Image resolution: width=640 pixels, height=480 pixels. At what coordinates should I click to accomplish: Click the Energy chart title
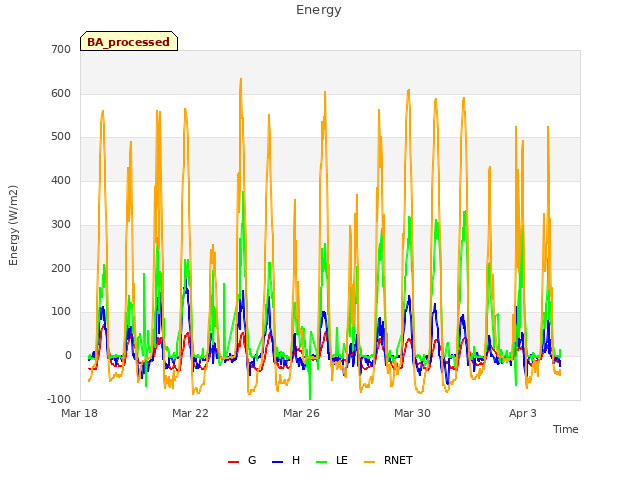pos(319,10)
